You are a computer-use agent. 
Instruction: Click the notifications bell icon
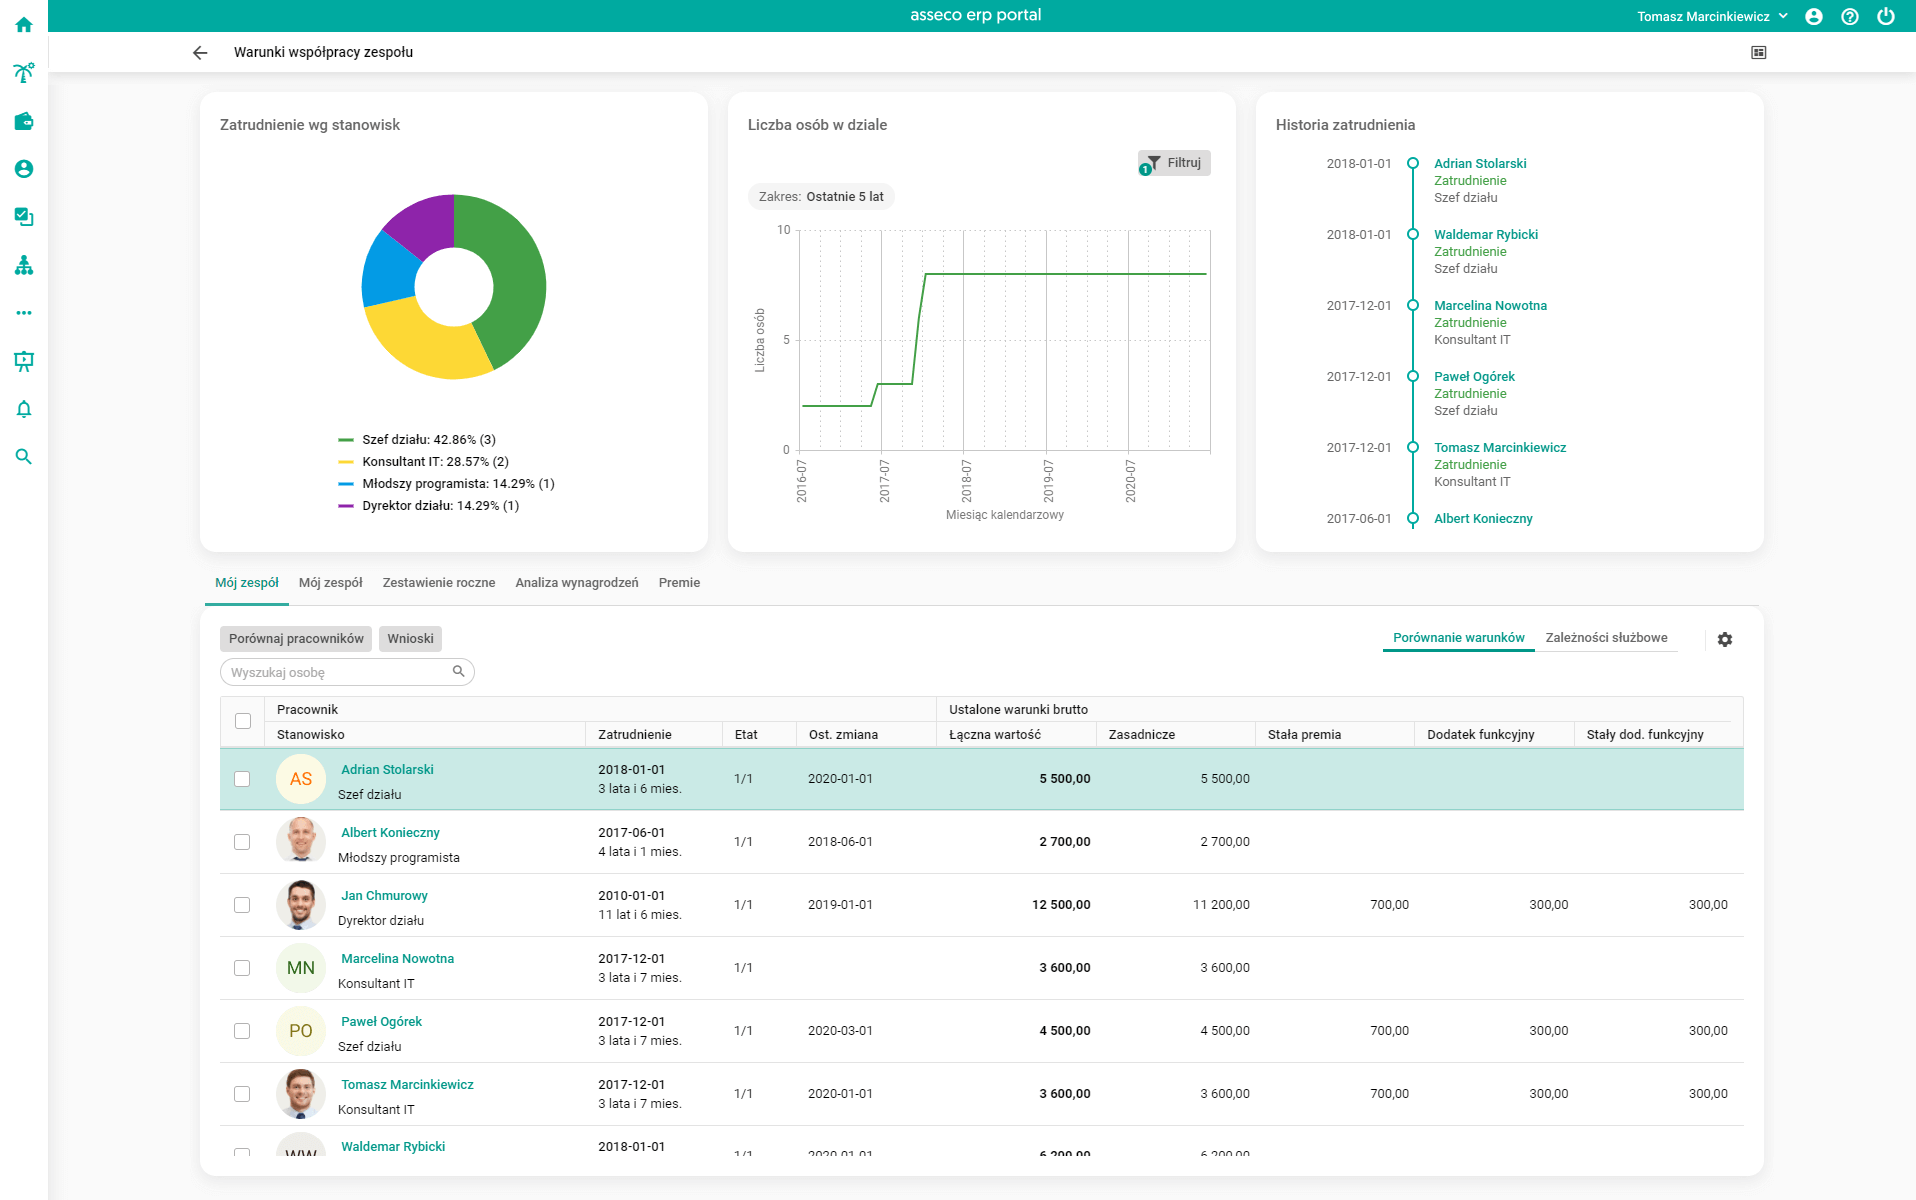point(24,409)
